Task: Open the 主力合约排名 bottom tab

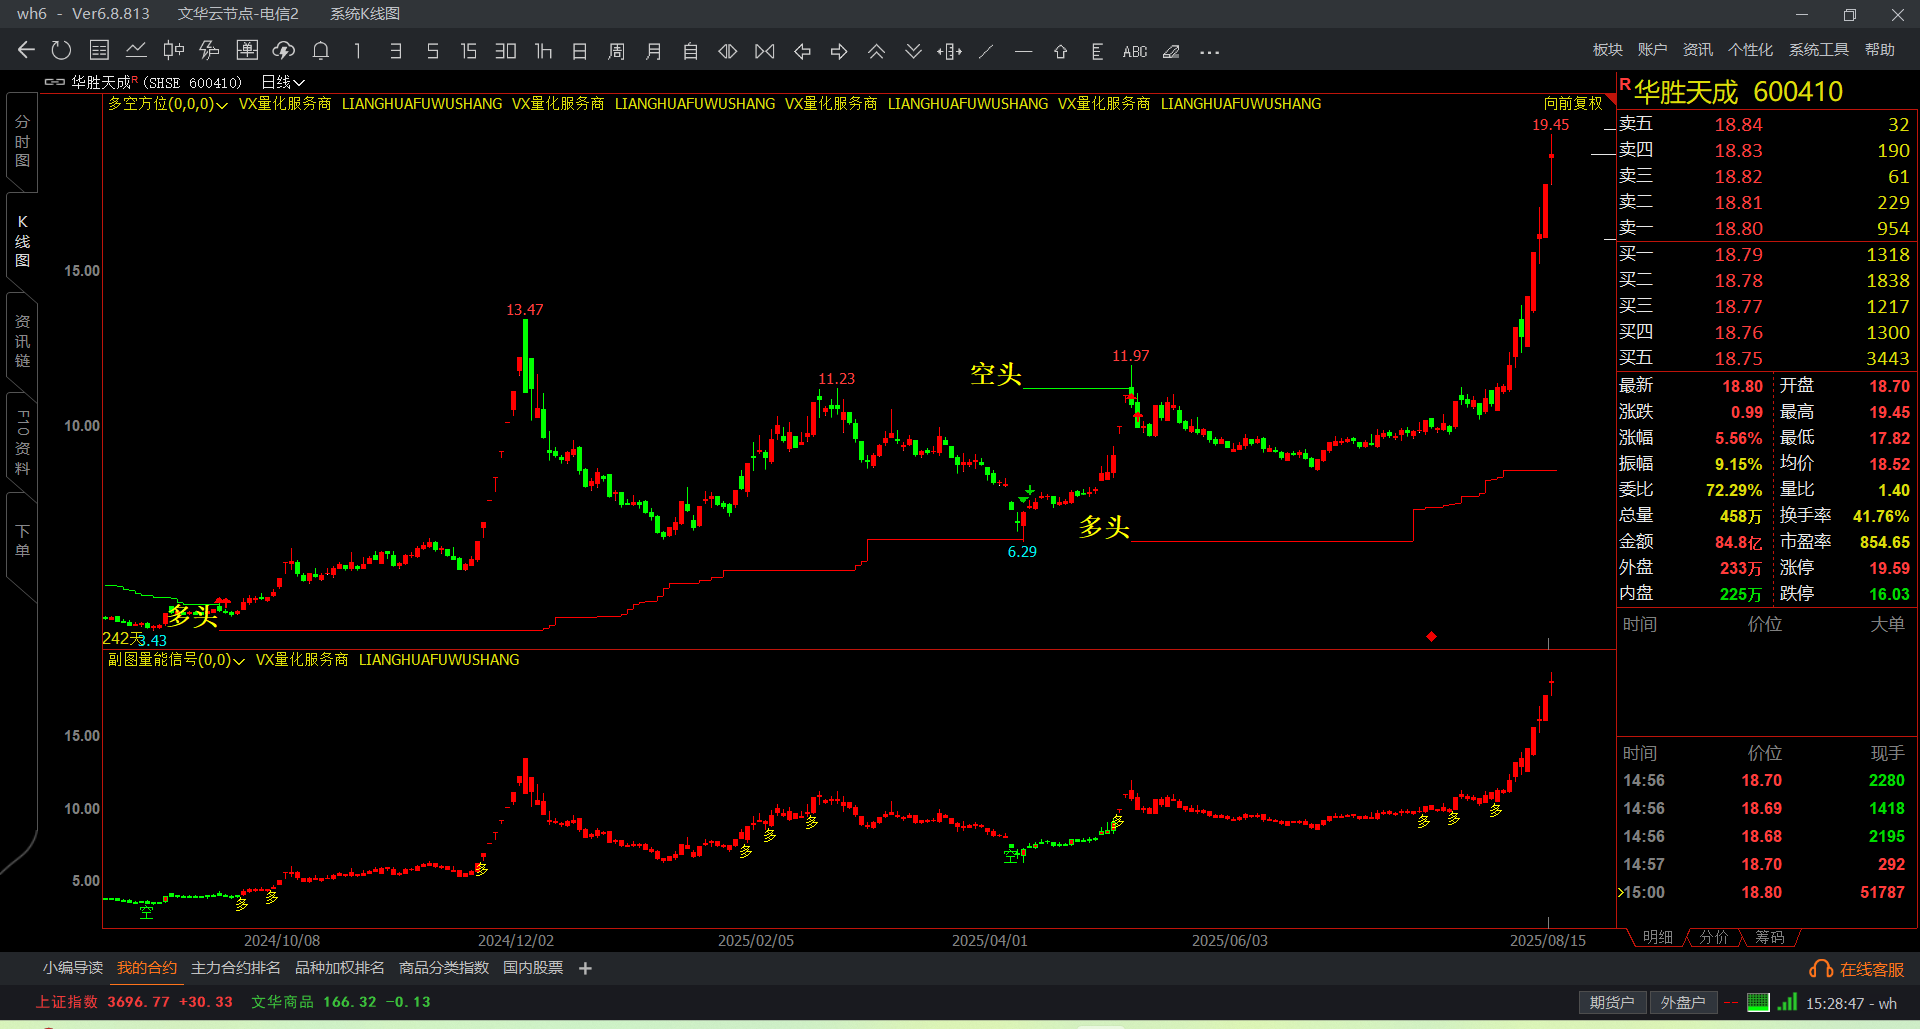Action: click(236, 968)
